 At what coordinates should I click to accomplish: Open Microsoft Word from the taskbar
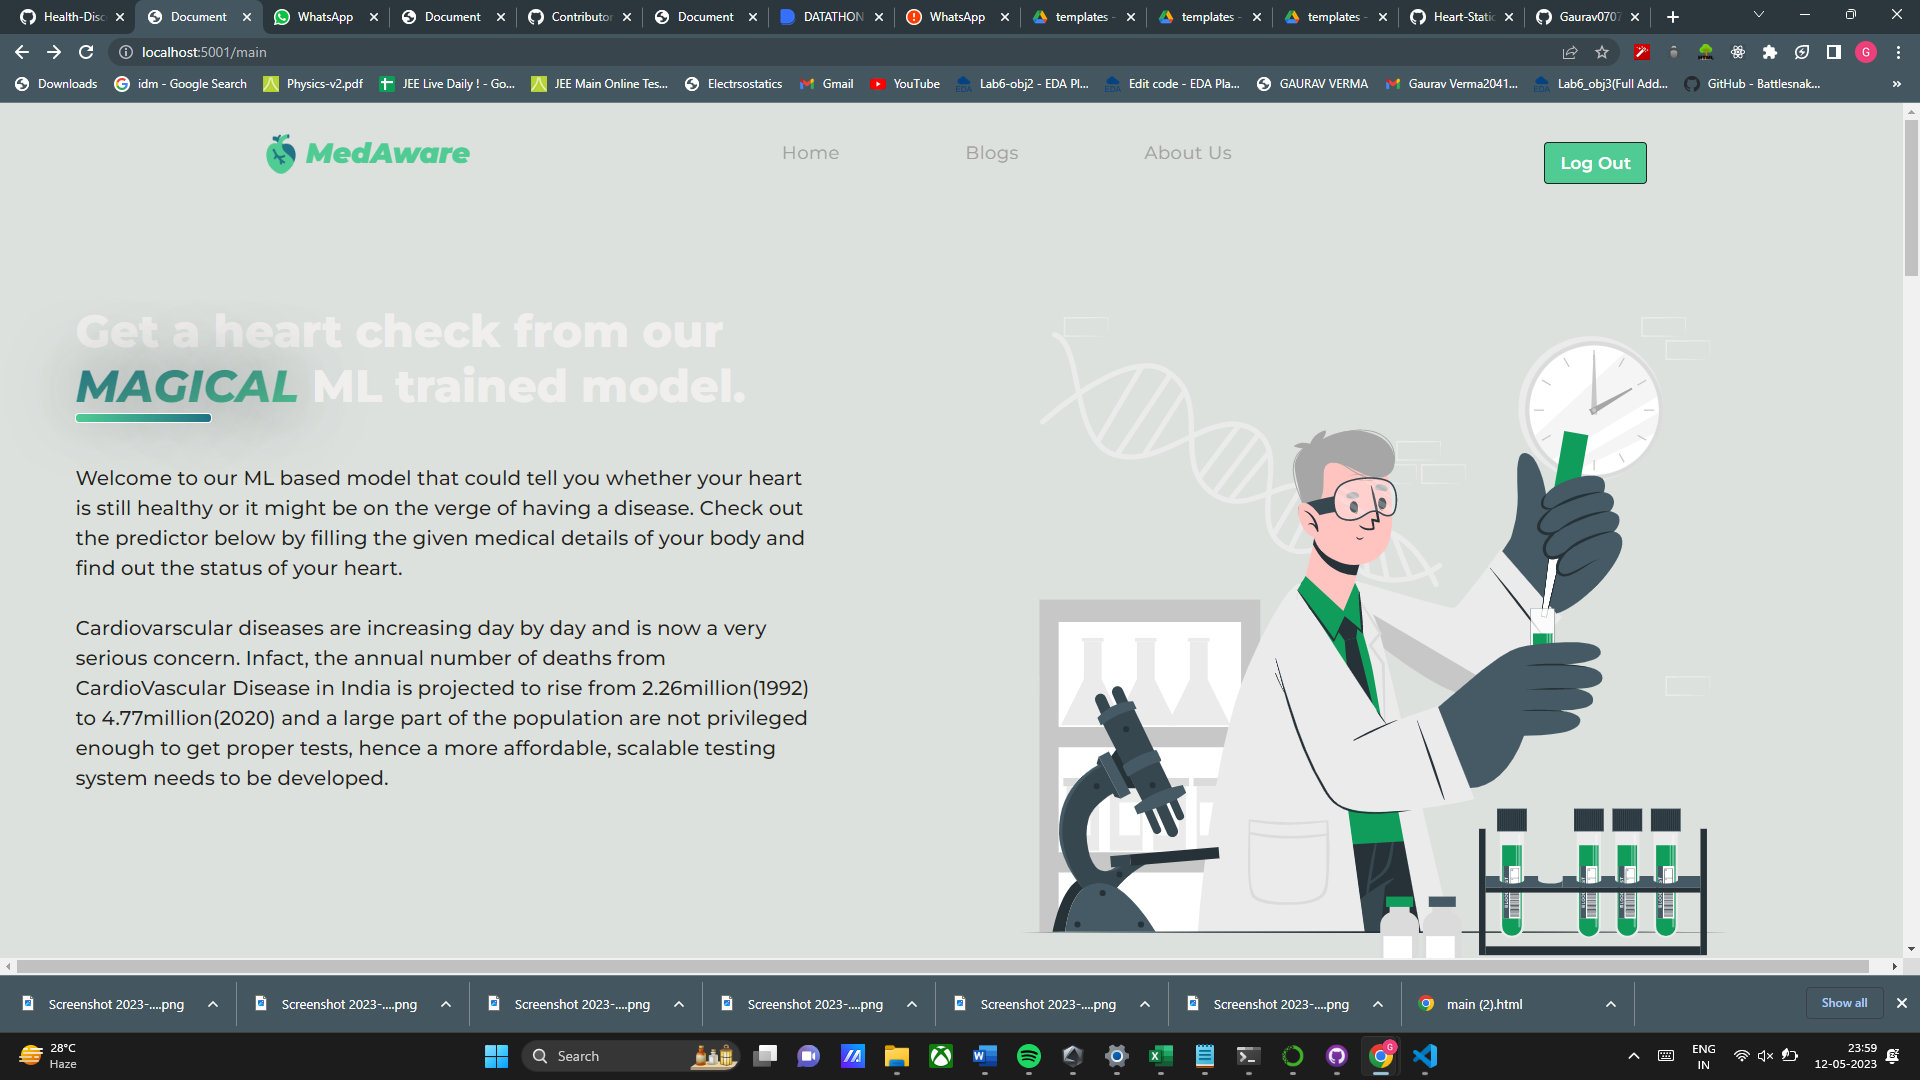tap(985, 1055)
